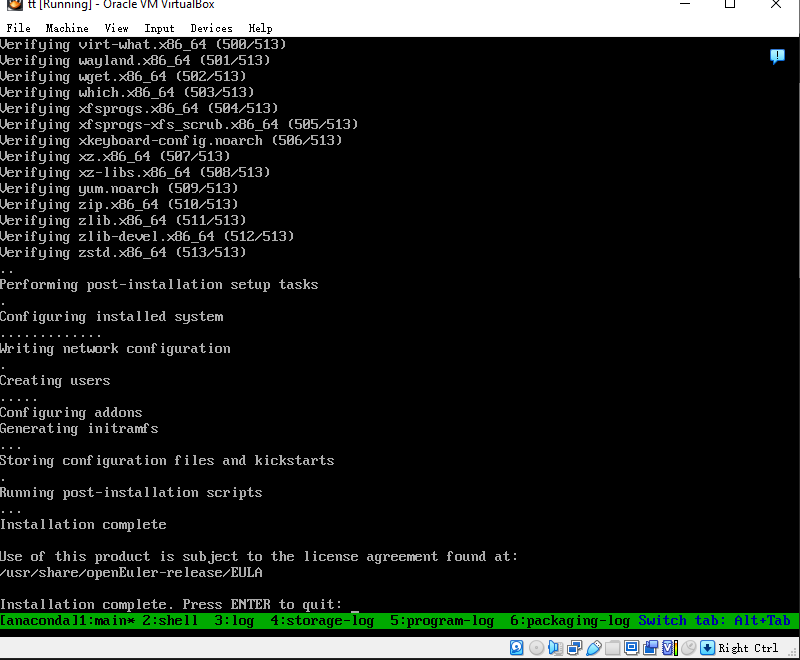Open the blue notification center icon
The width and height of the screenshot is (800, 660).
(x=777, y=57)
